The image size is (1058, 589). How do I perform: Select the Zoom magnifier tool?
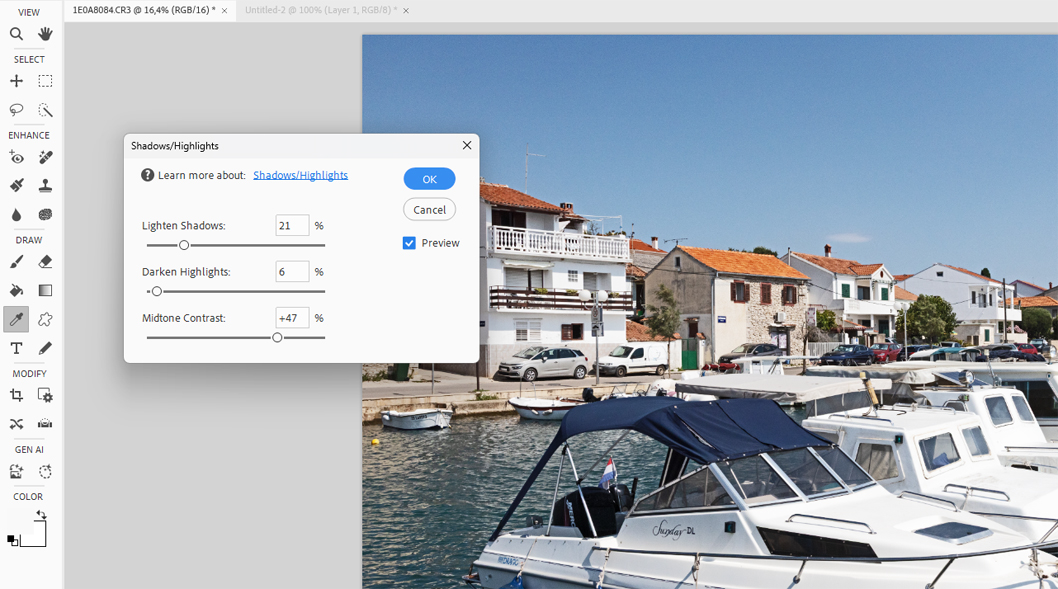16,34
